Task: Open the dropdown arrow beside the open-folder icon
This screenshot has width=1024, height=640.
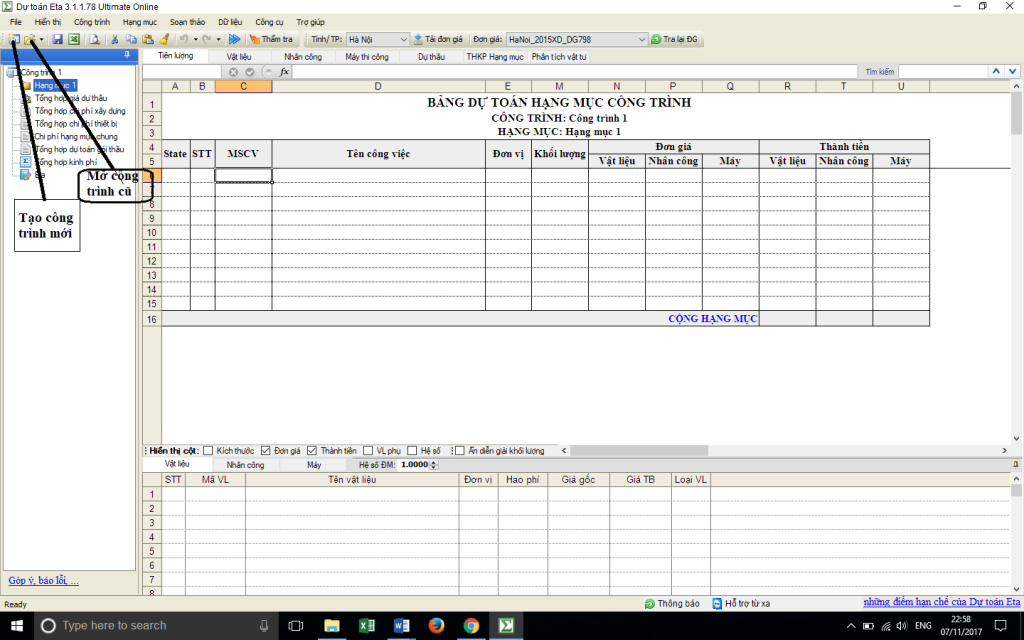Action: coord(42,39)
